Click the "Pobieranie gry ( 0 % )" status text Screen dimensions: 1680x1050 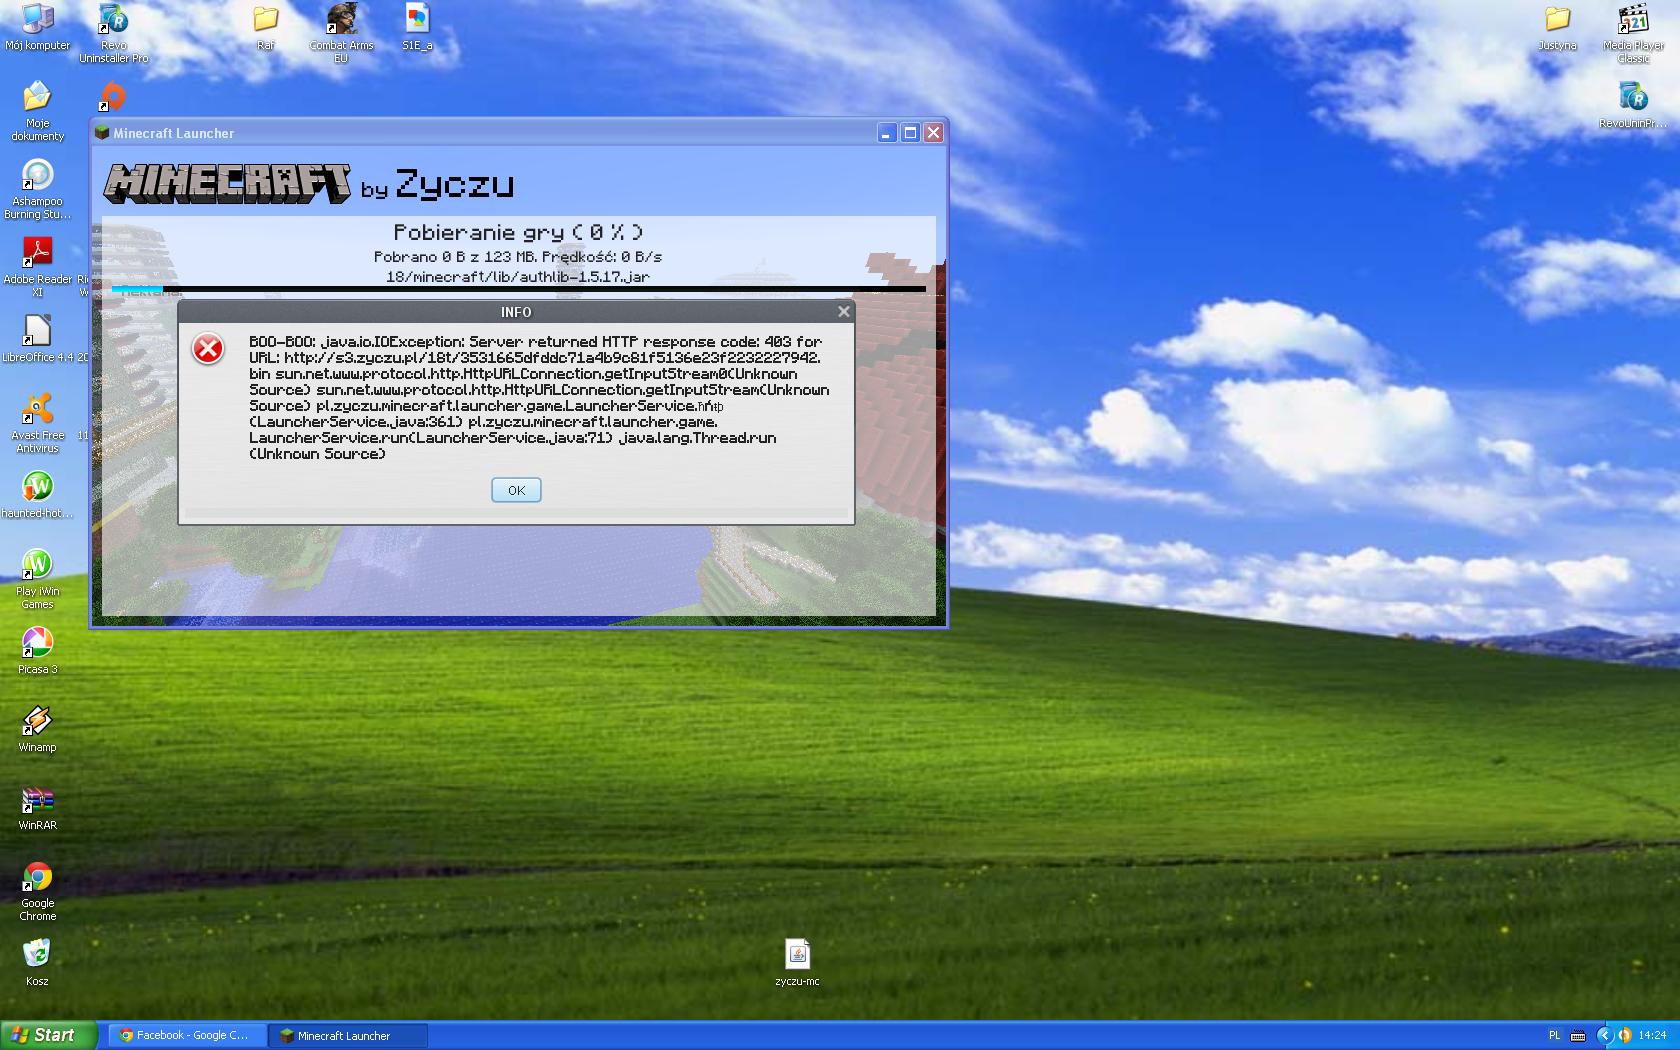(x=518, y=232)
